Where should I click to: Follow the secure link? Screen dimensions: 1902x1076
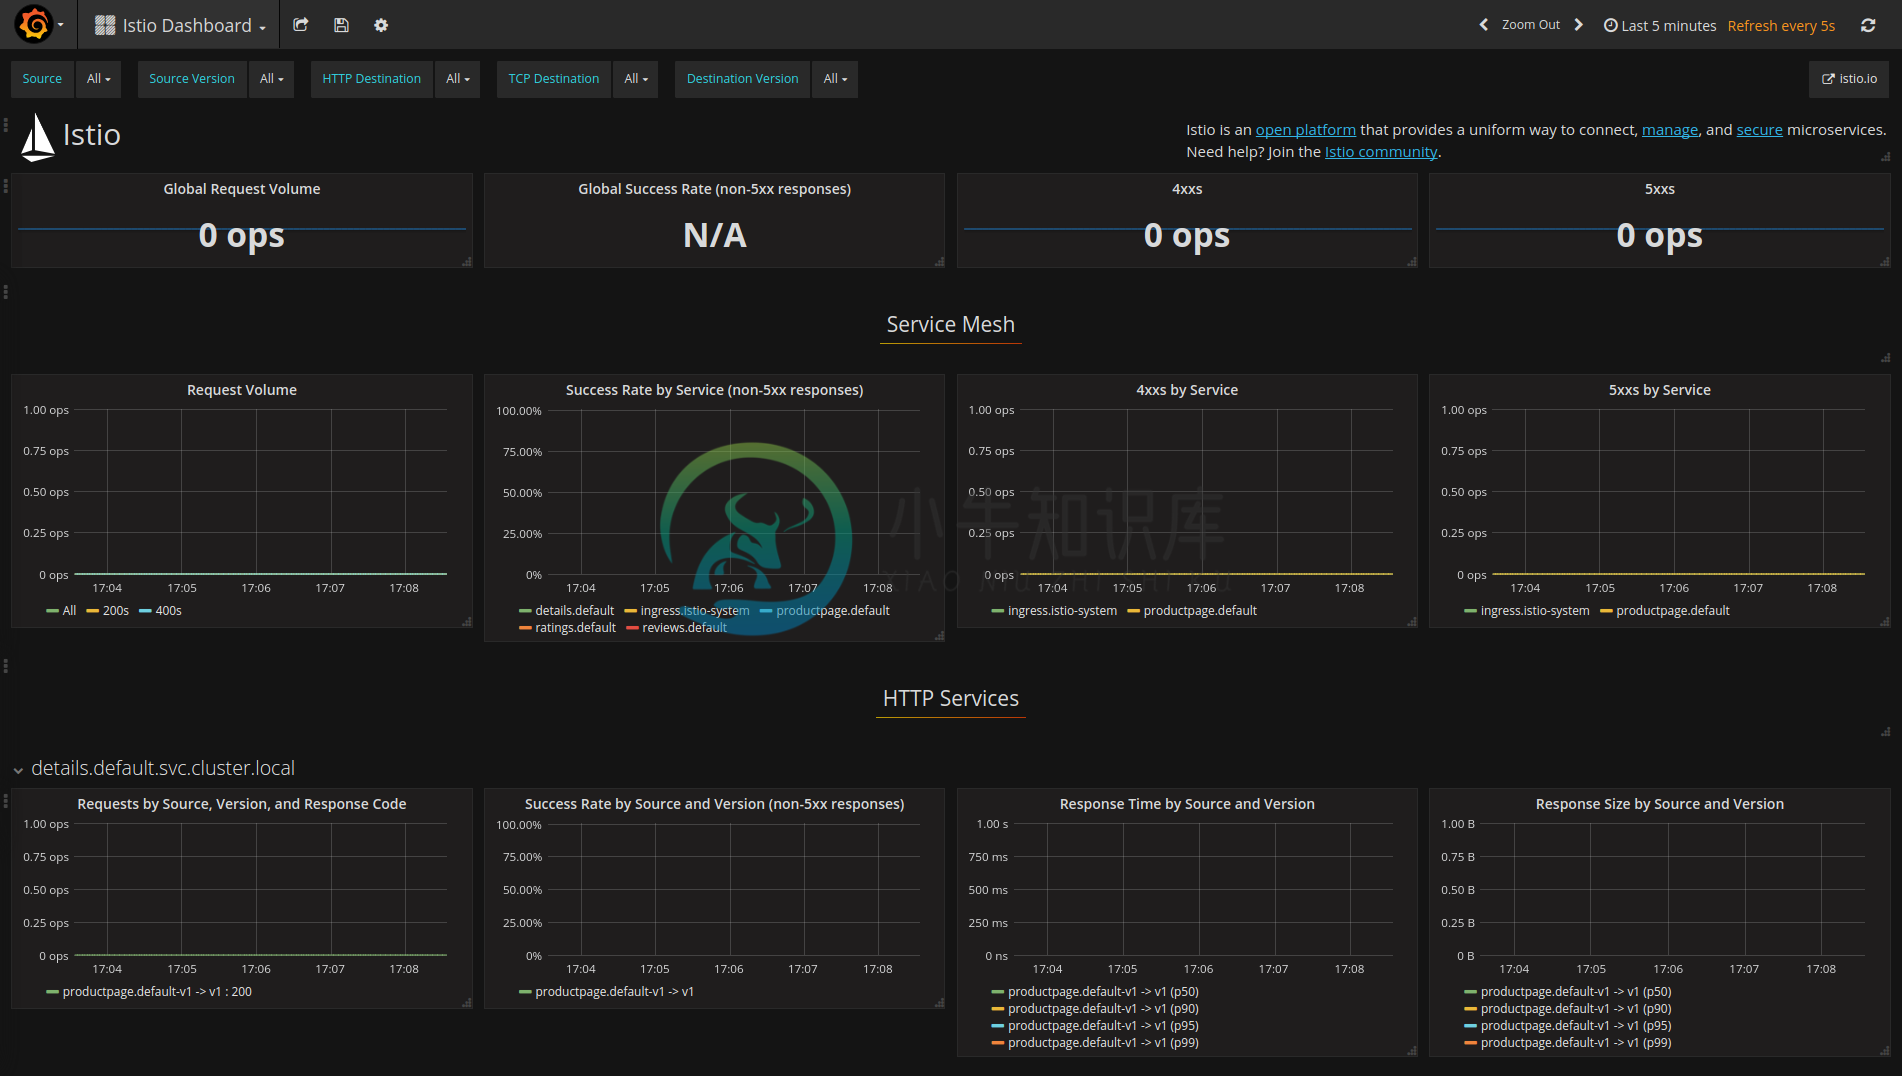[1759, 130]
